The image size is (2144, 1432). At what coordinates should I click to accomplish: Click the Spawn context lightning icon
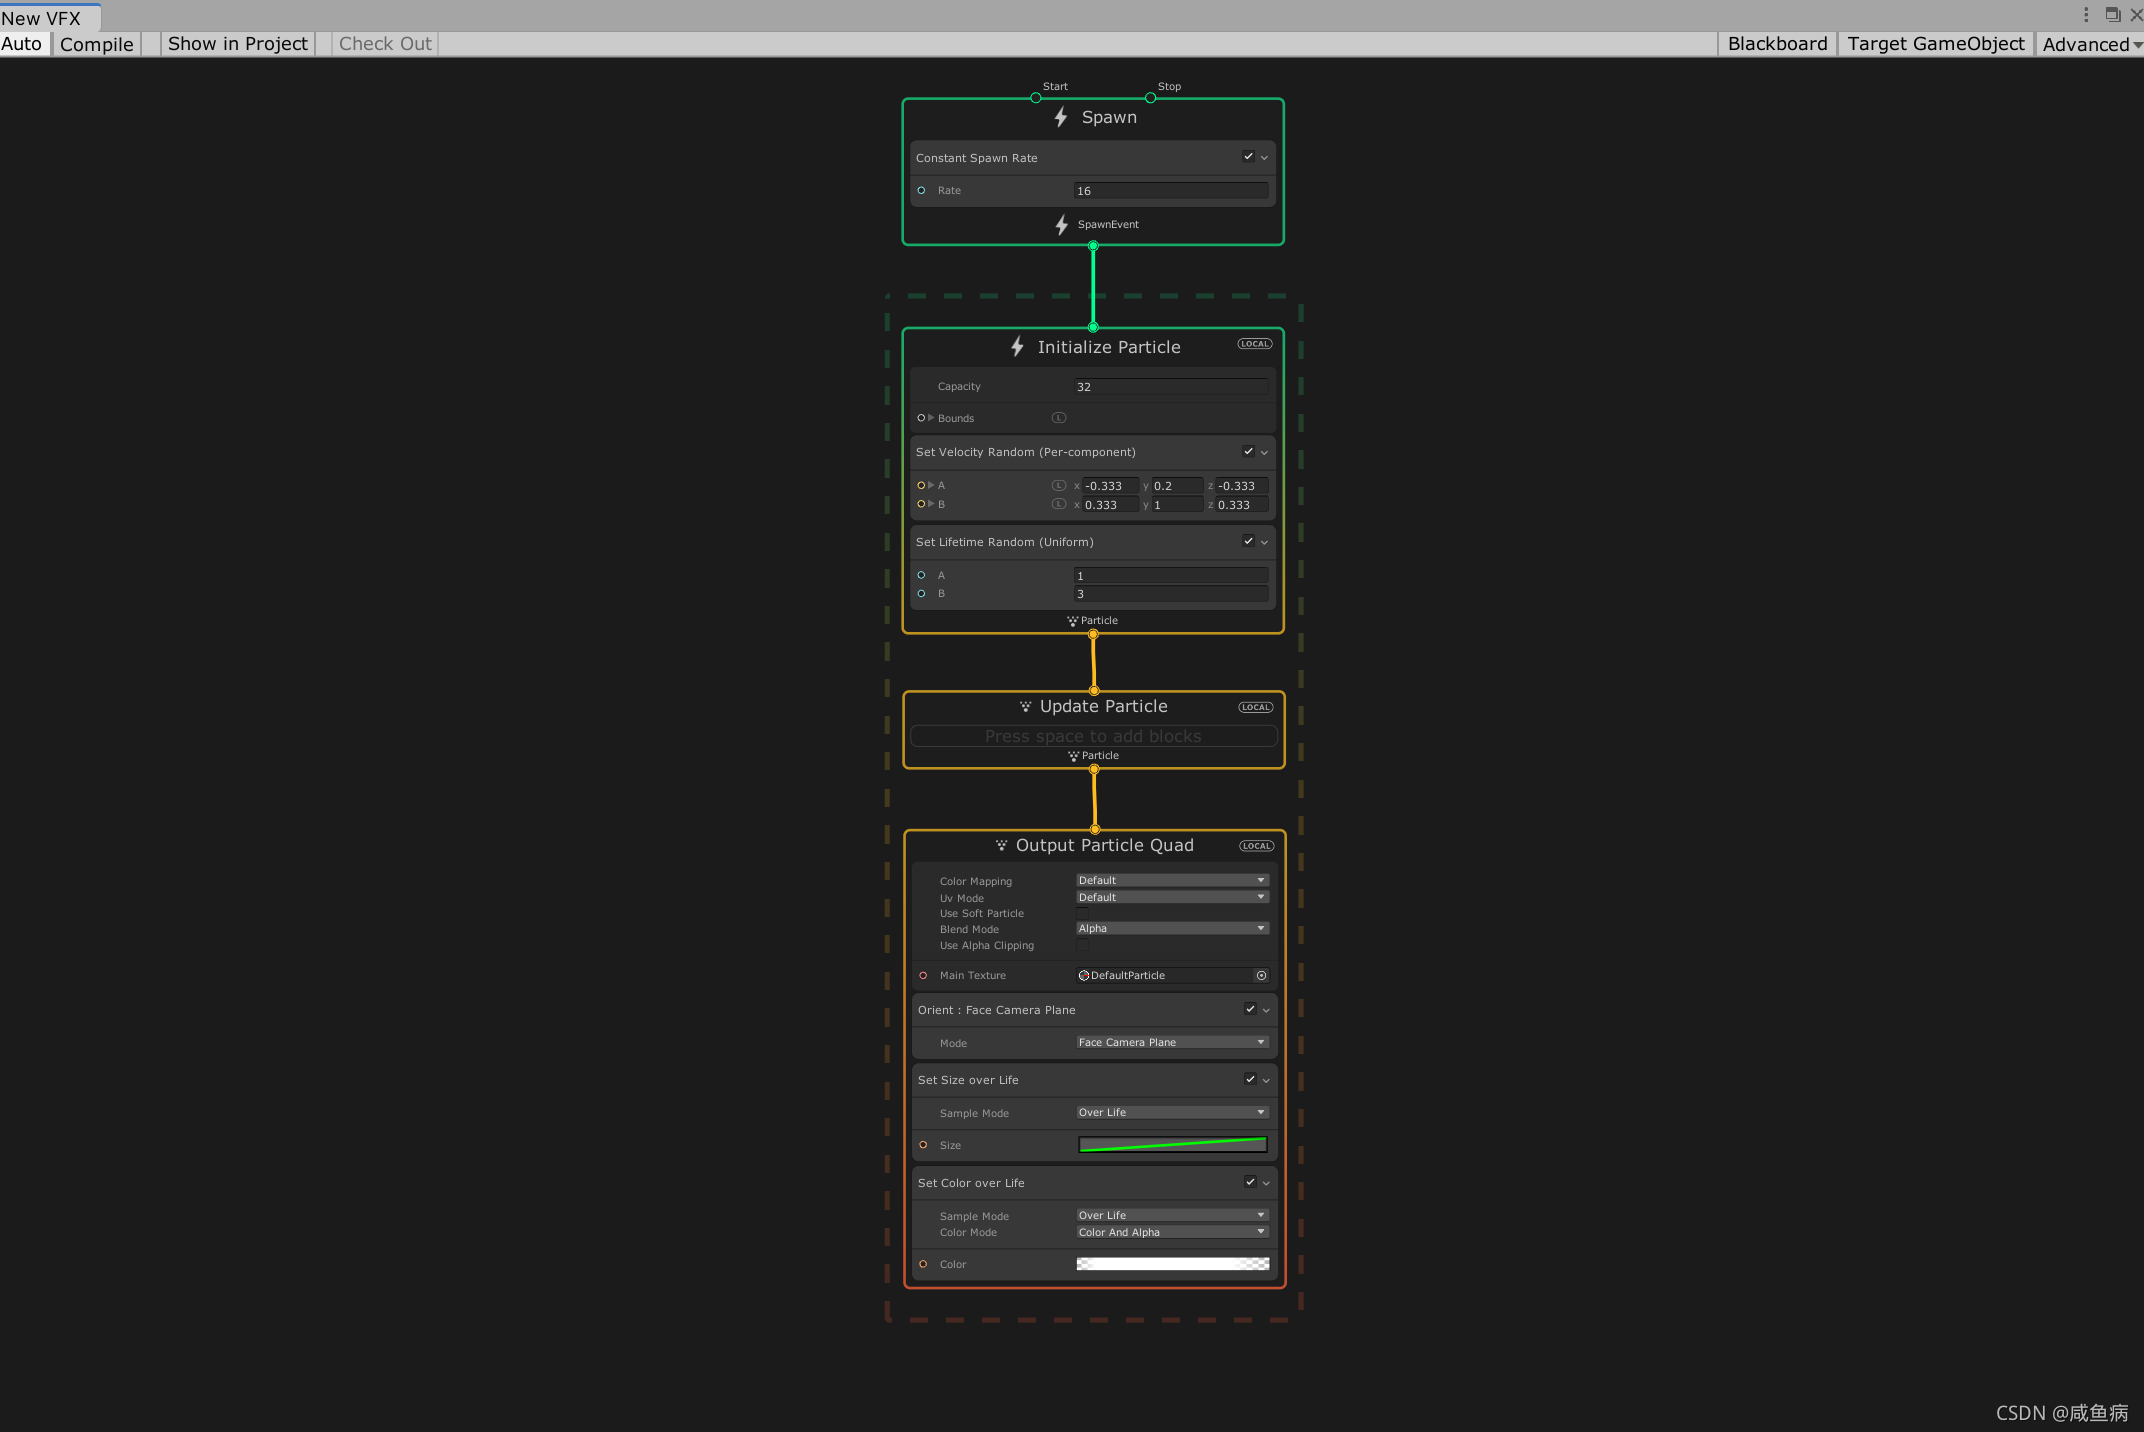point(1061,118)
